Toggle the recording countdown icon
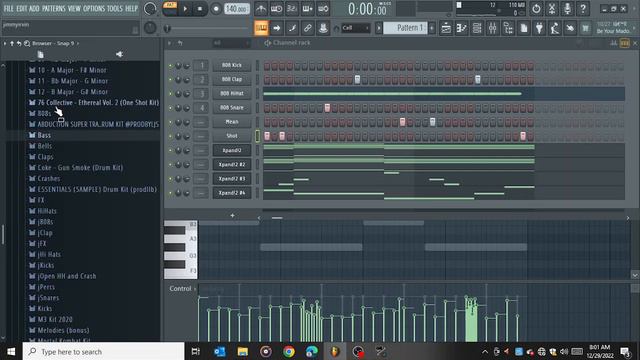The width and height of the screenshot is (640, 360). coord(292,9)
